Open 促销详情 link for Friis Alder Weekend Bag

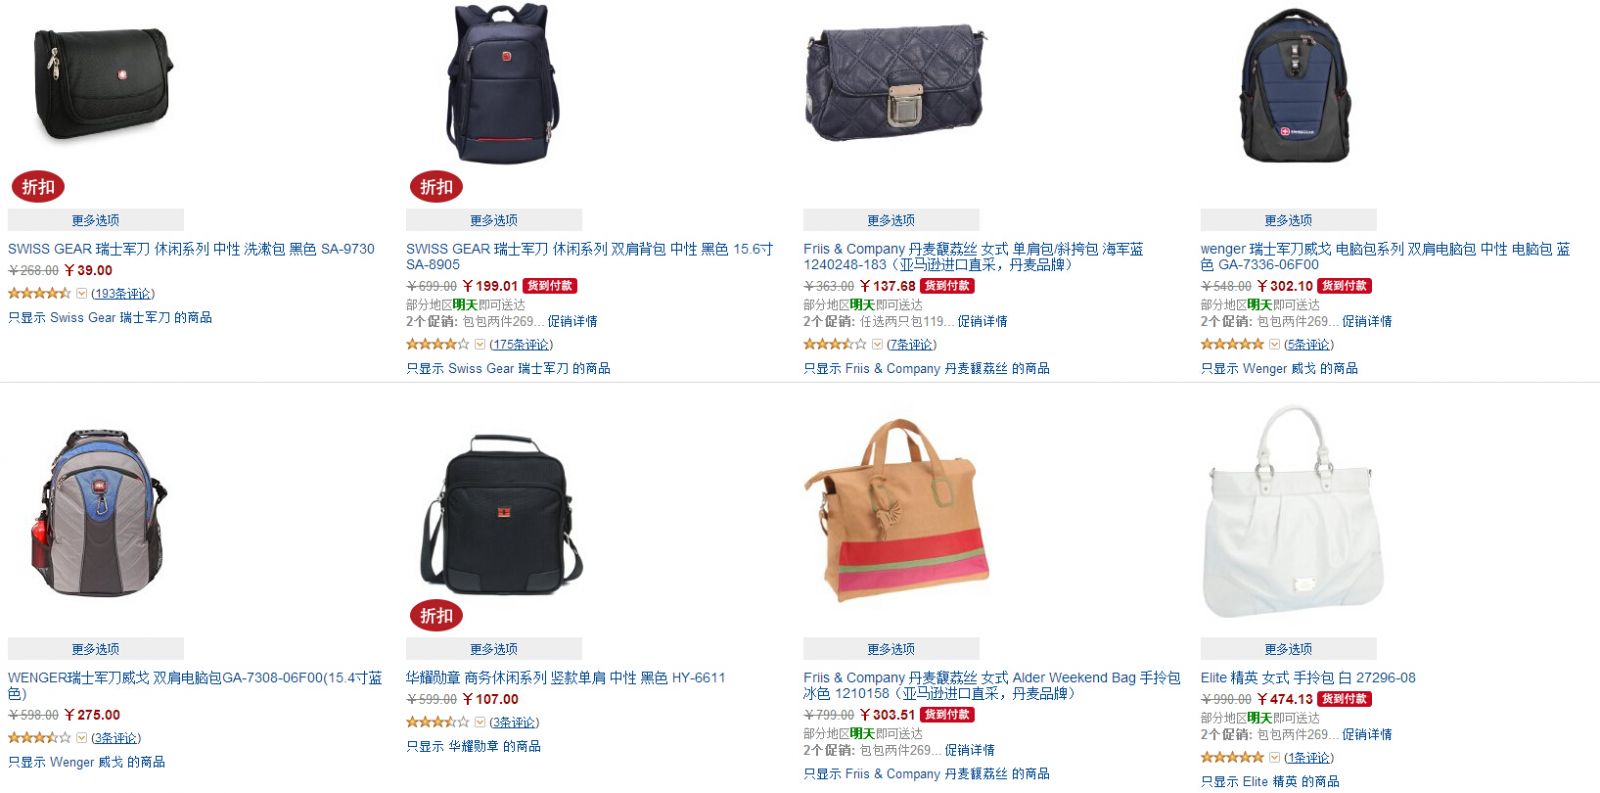pos(970,750)
